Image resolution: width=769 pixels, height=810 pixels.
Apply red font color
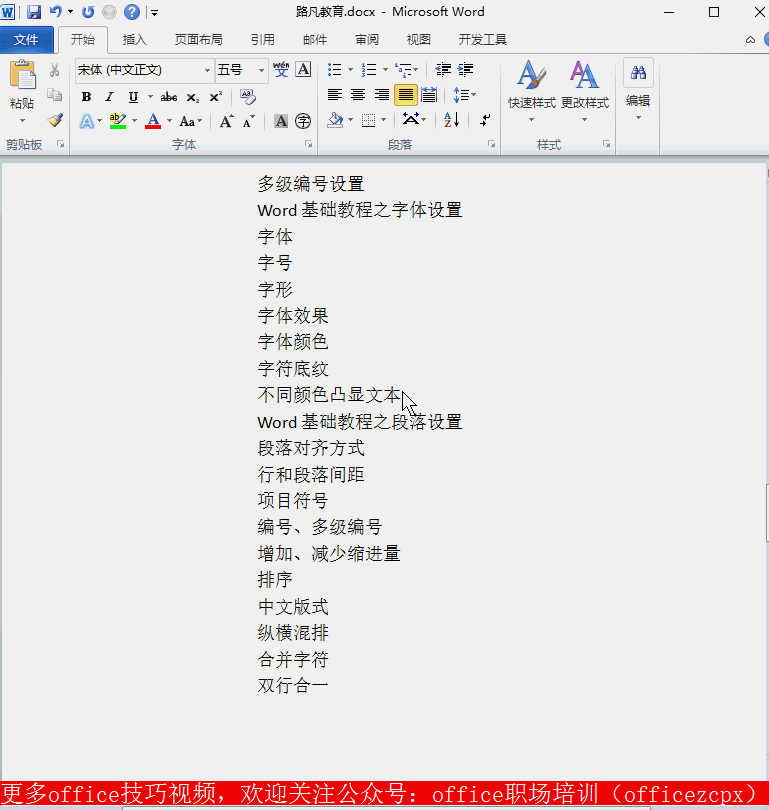153,121
